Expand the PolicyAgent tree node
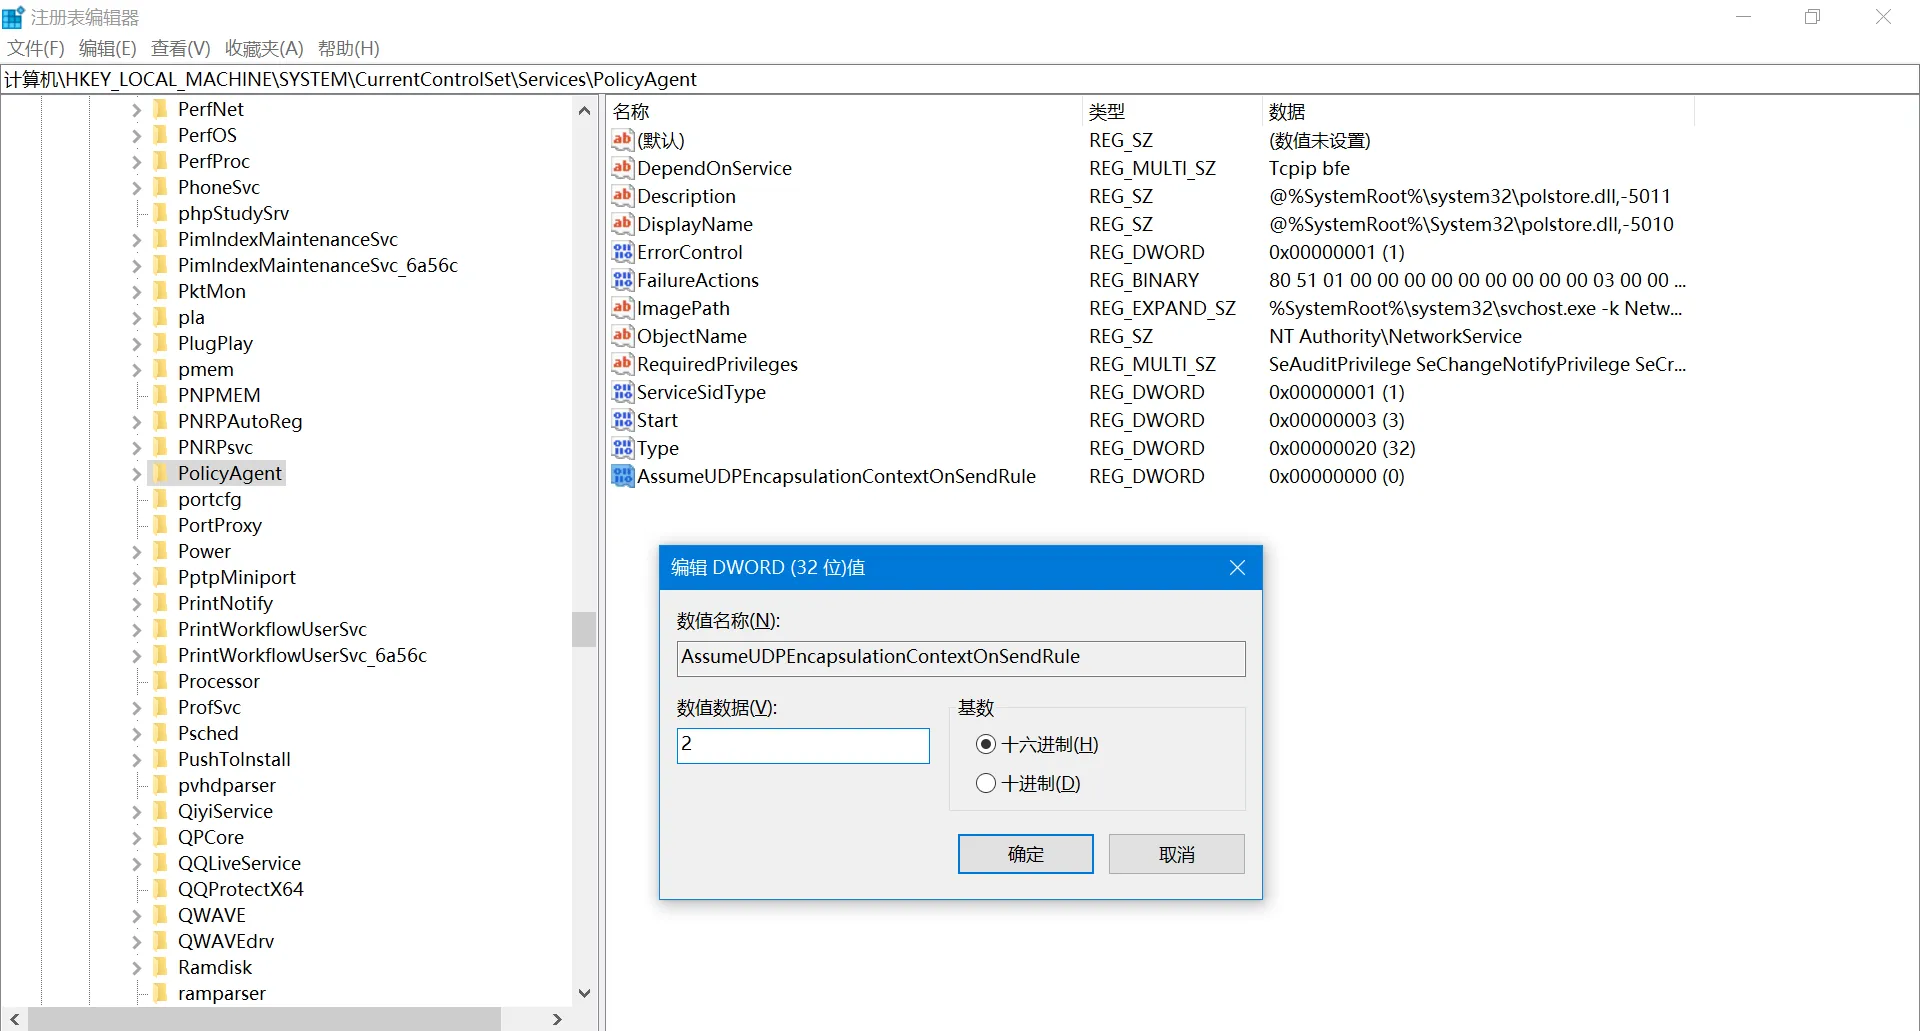The width and height of the screenshot is (1920, 1031). (x=137, y=474)
